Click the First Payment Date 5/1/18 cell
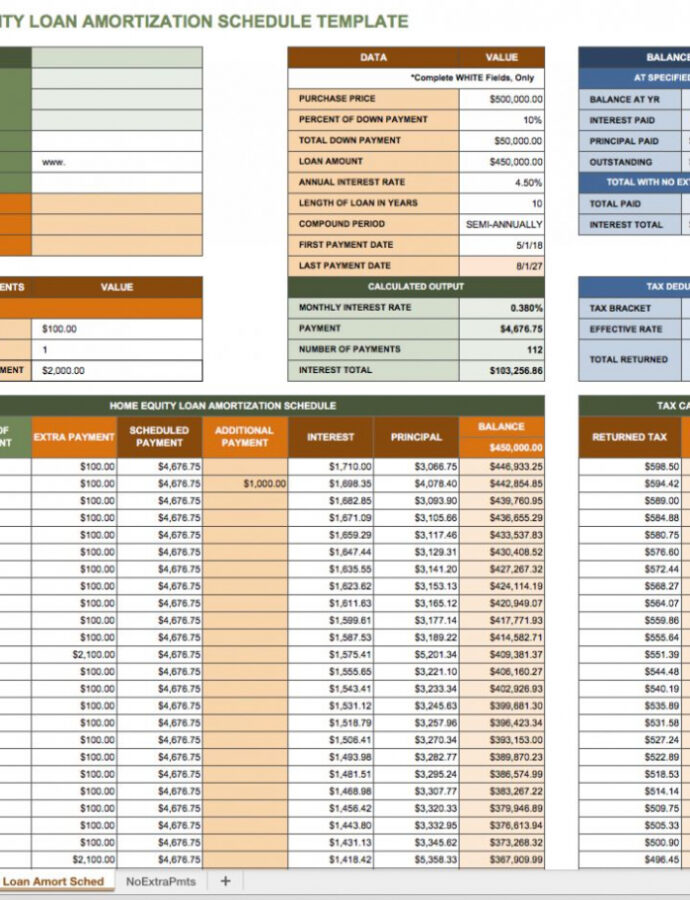690x900 pixels. [x=502, y=245]
